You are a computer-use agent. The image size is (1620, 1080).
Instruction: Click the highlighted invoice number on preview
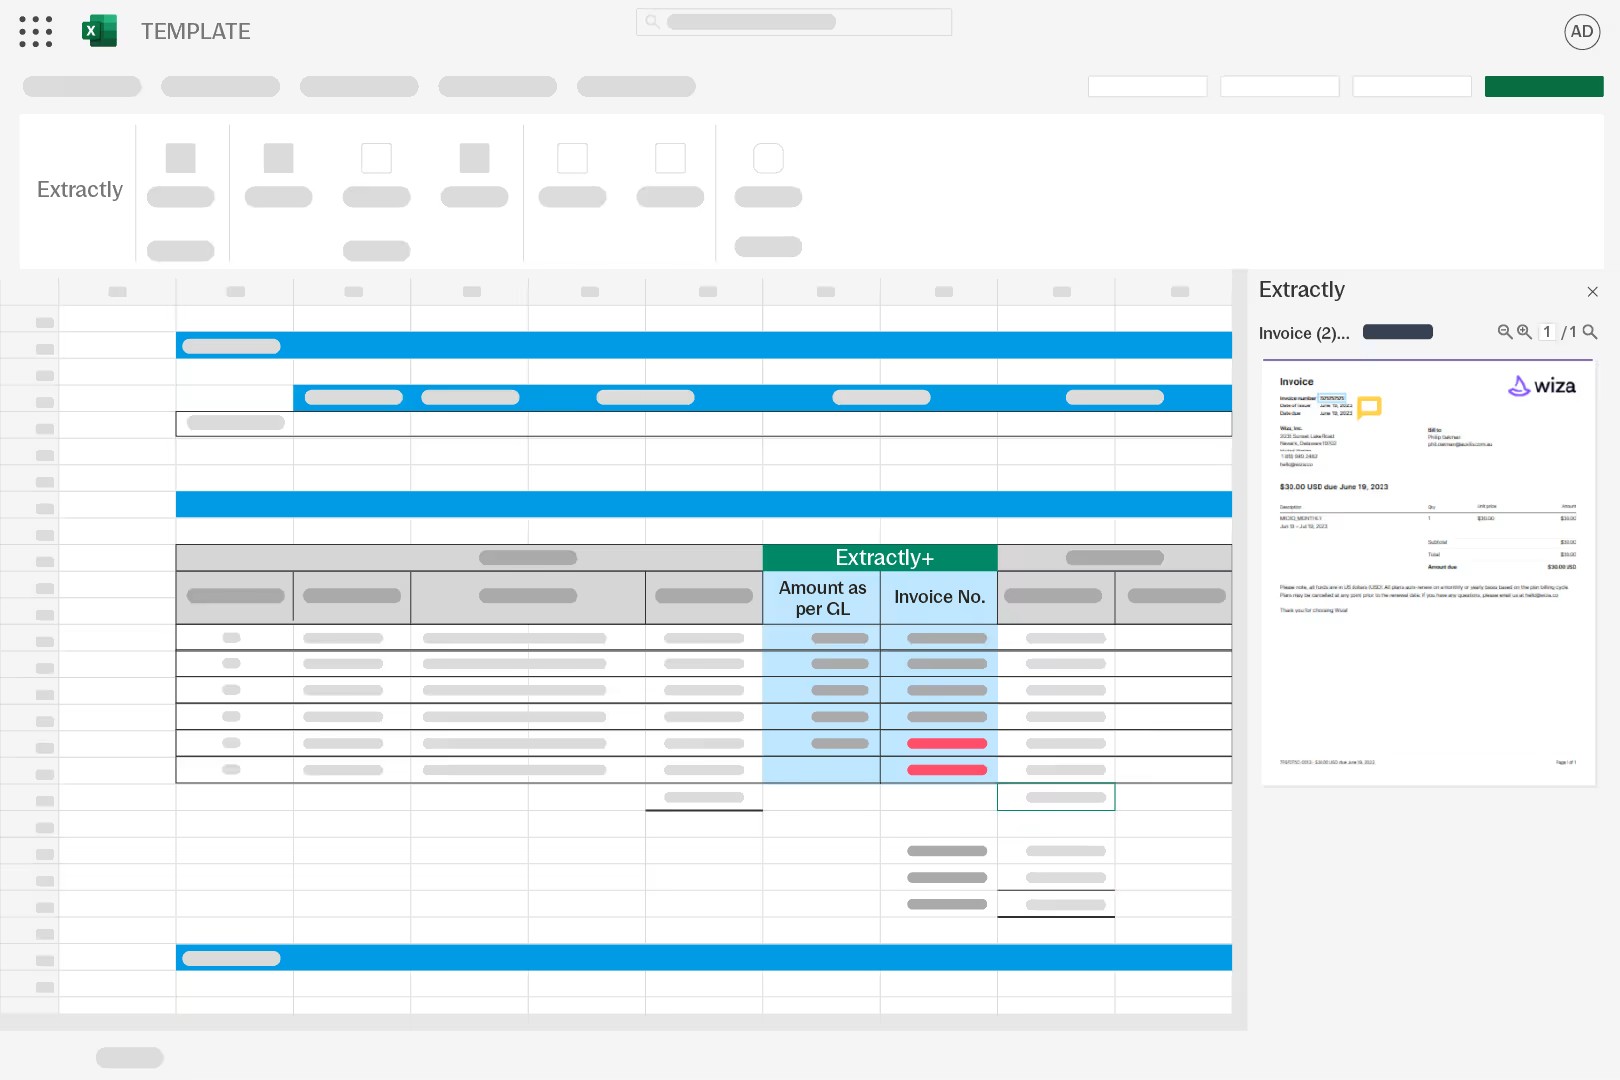1331,398
